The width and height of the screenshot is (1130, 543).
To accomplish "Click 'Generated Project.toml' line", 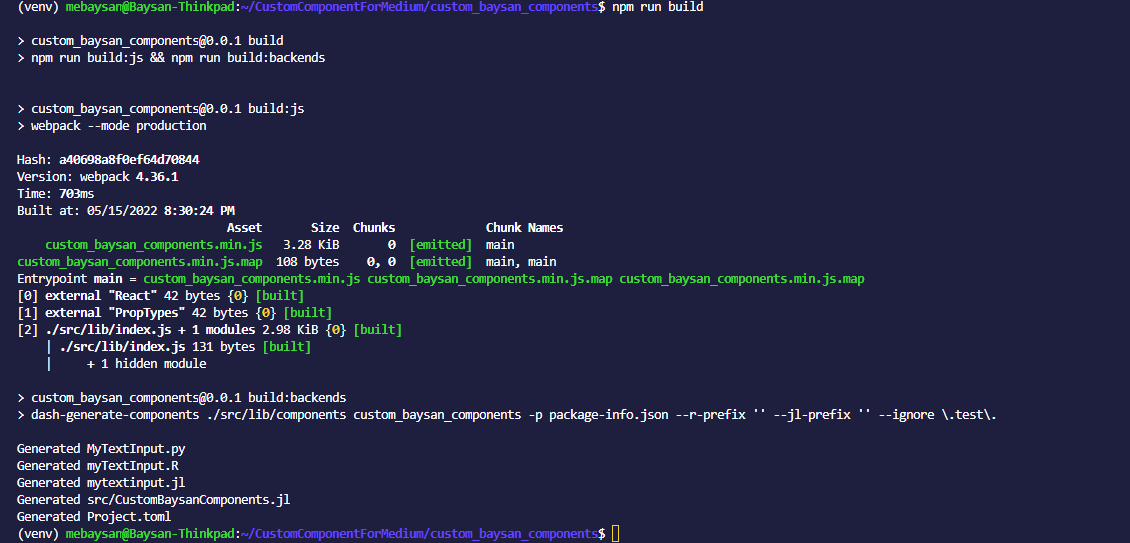I will [x=94, y=516].
